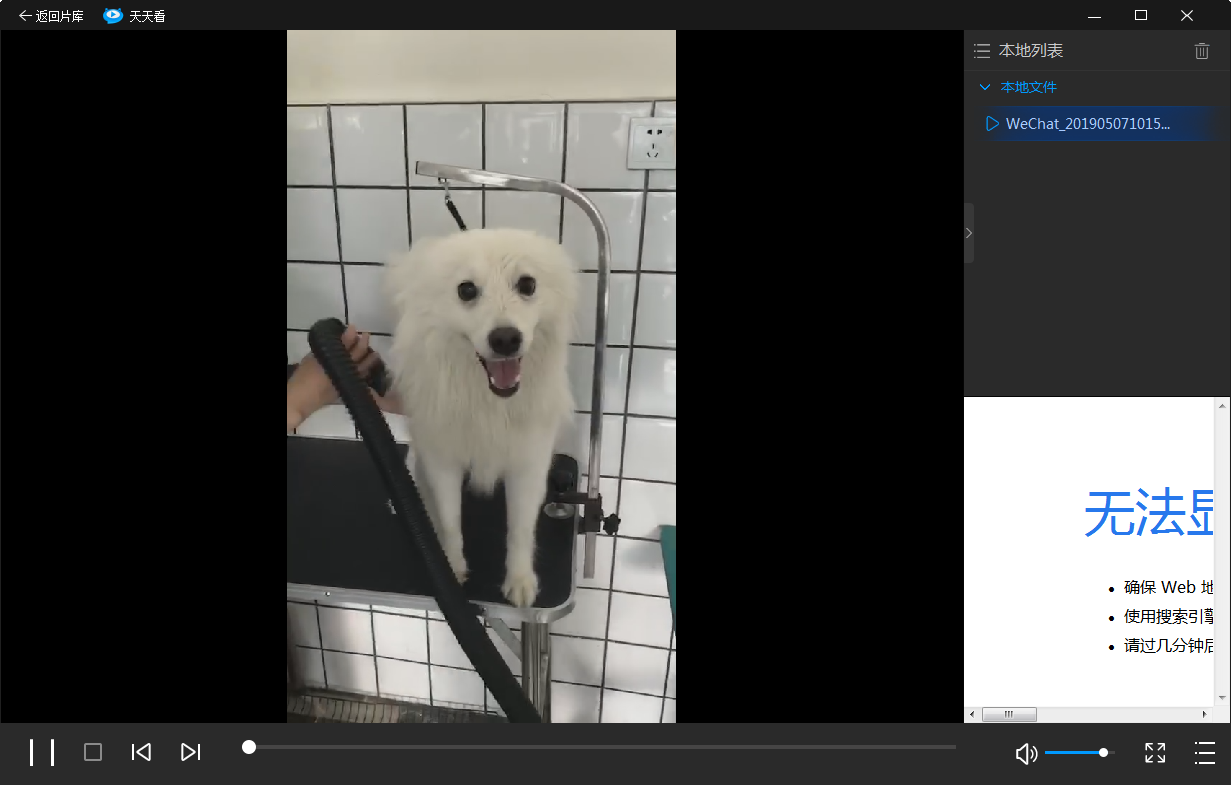Go back using 返回片库
Screen dimensions: 1231x785
tap(51, 16)
